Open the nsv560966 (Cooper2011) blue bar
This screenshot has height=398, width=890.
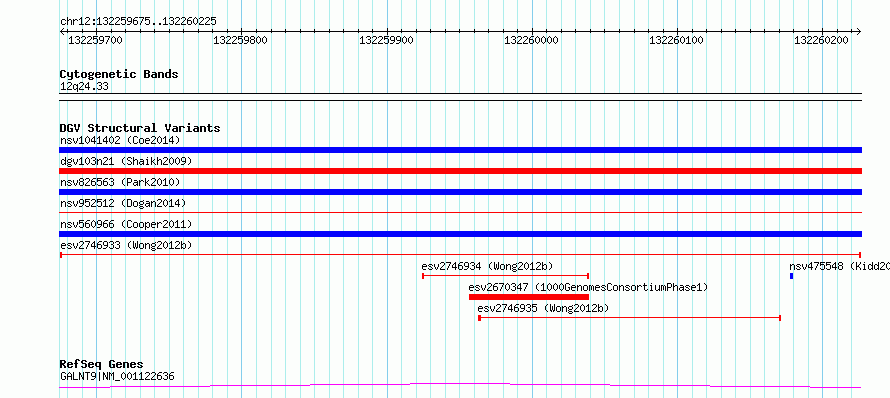pos(460,234)
